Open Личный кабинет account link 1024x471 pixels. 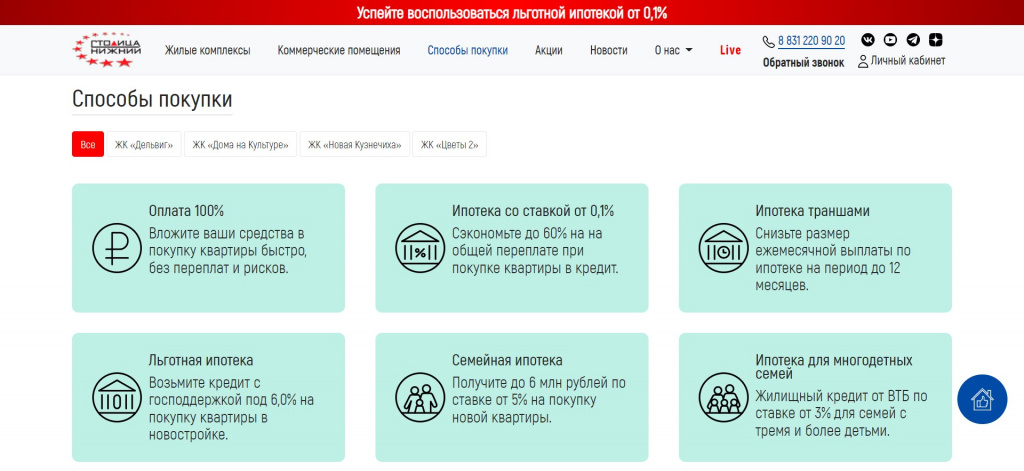(902, 61)
